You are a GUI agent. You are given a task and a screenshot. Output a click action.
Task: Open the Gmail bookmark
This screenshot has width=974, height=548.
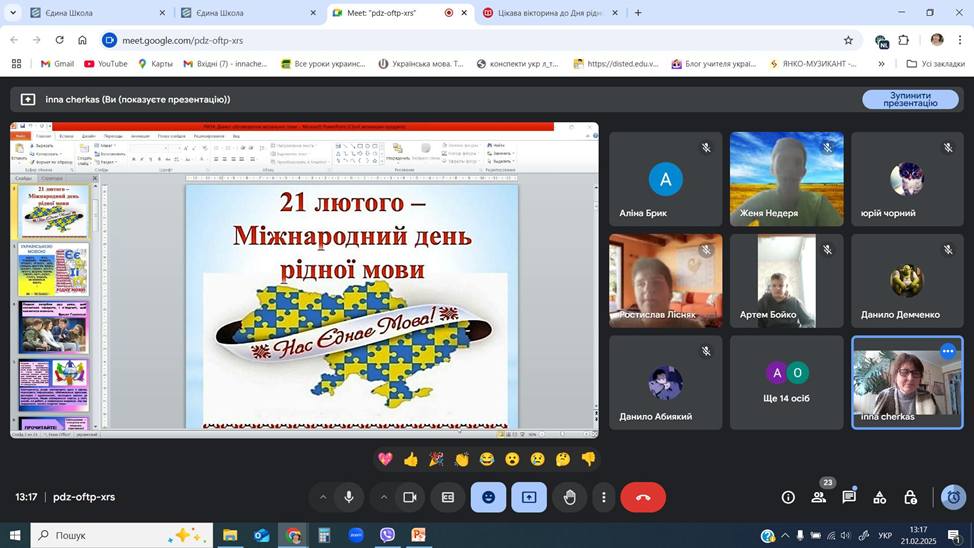(57, 63)
